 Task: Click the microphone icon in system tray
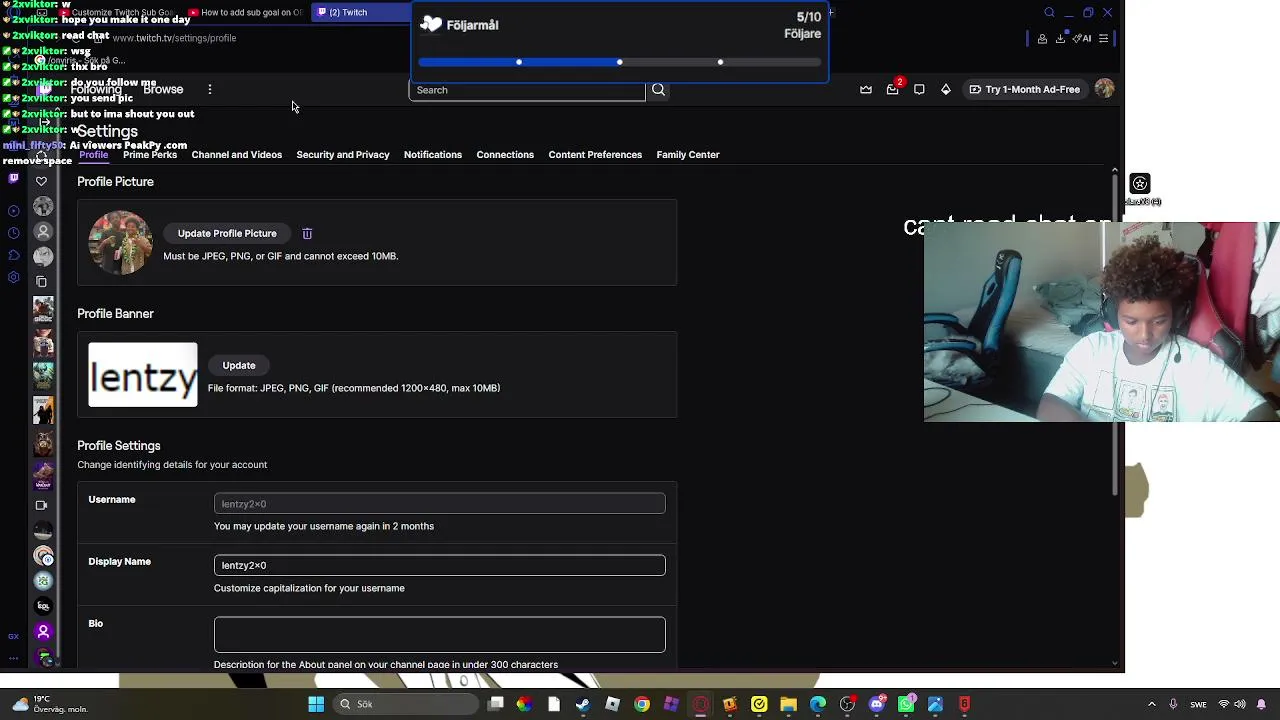pos(1173,704)
